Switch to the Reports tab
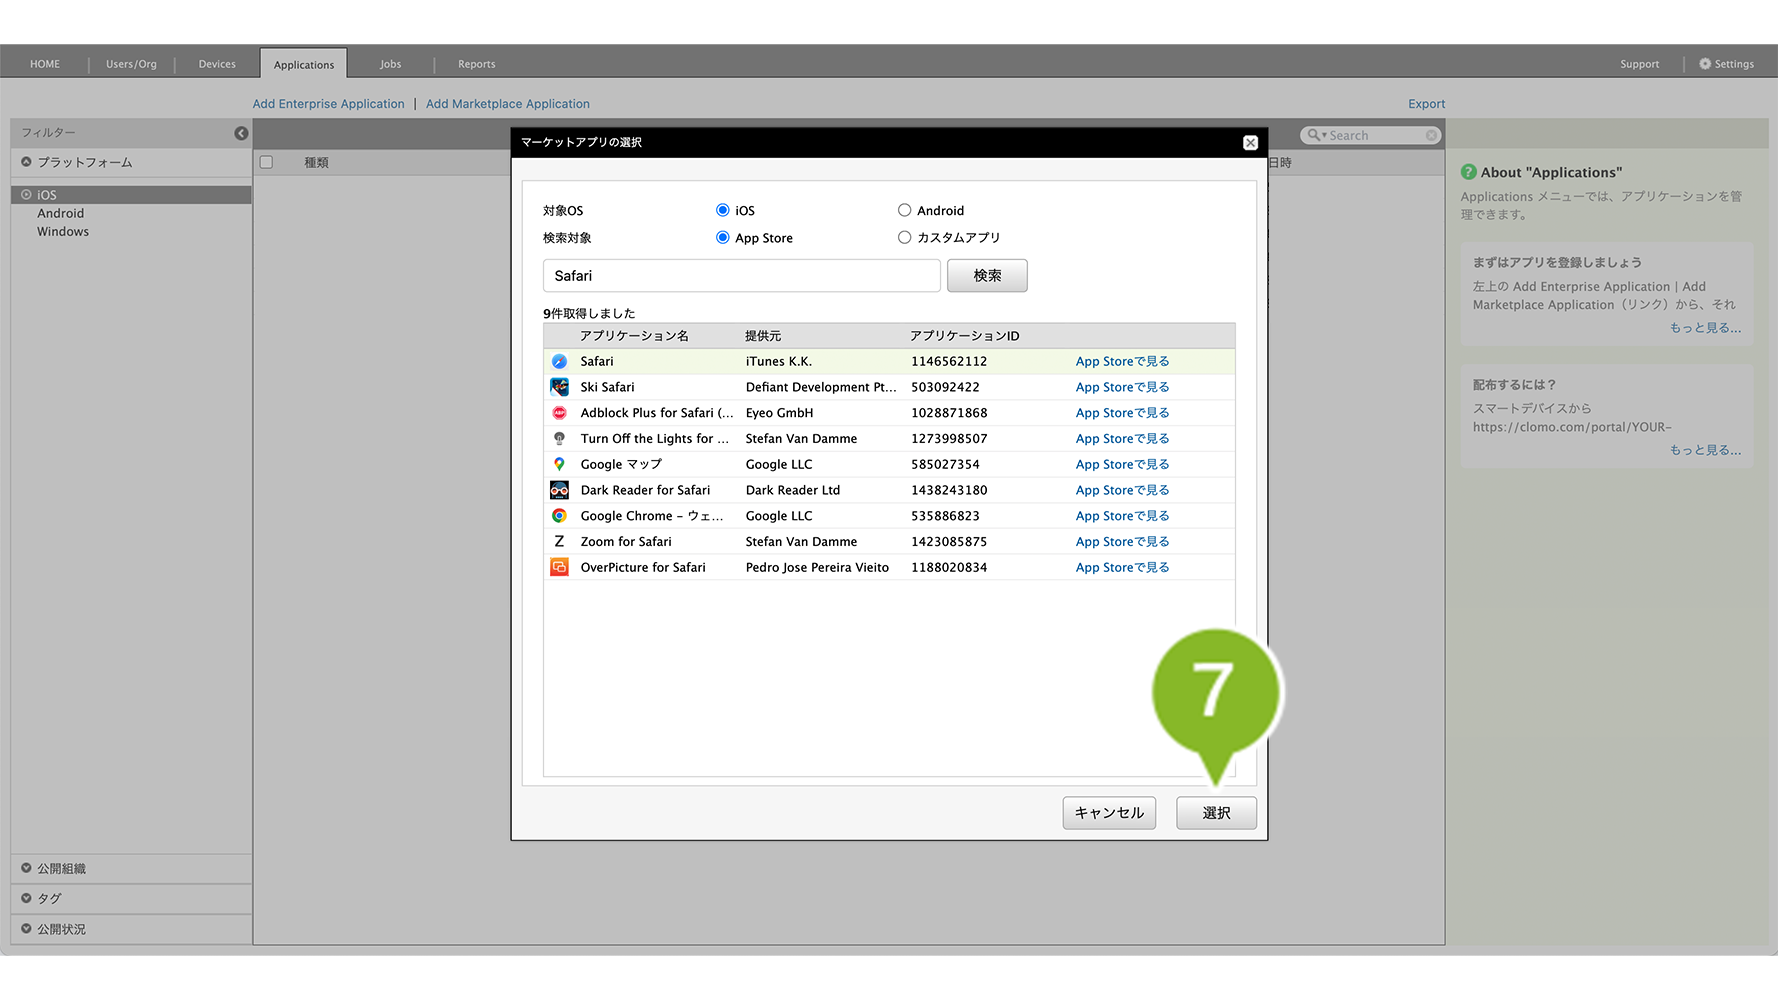1778x1000 pixels. tap(476, 64)
